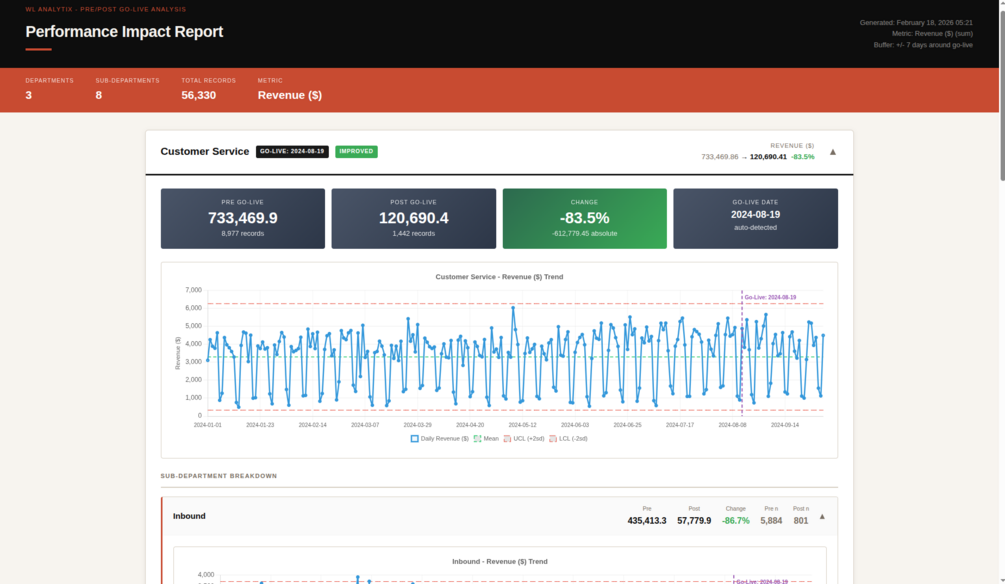Select the green Change -83.5% card
Viewport: 1005px width, 584px height.
coord(585,219)
